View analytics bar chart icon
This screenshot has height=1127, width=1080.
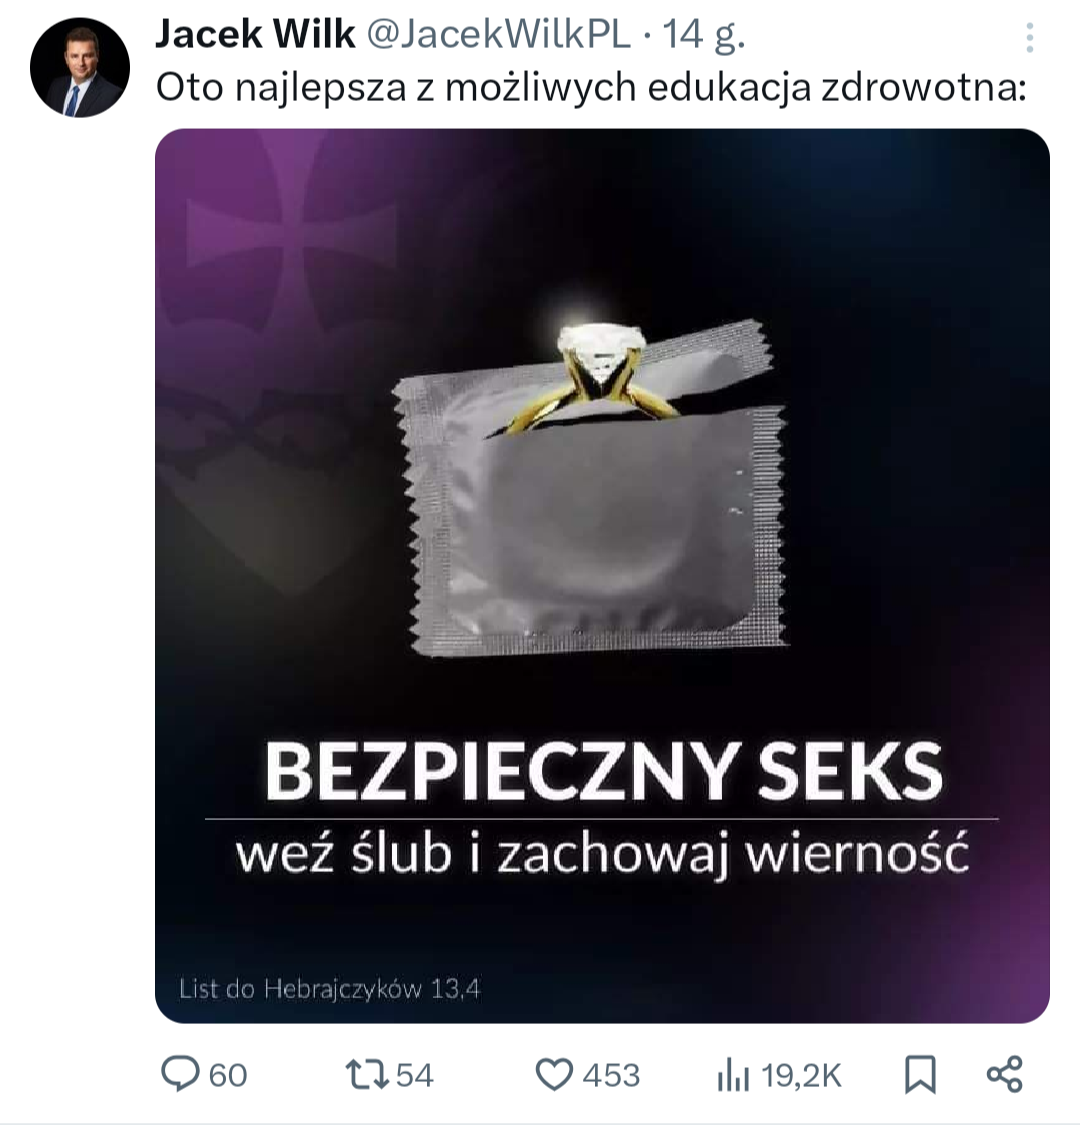(x=732, y=1075)
